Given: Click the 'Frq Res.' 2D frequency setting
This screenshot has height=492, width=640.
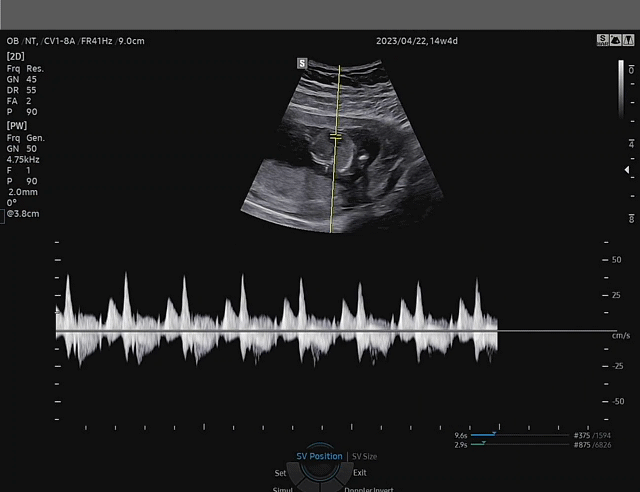Looking at the screenshot, I should (25, 69).
